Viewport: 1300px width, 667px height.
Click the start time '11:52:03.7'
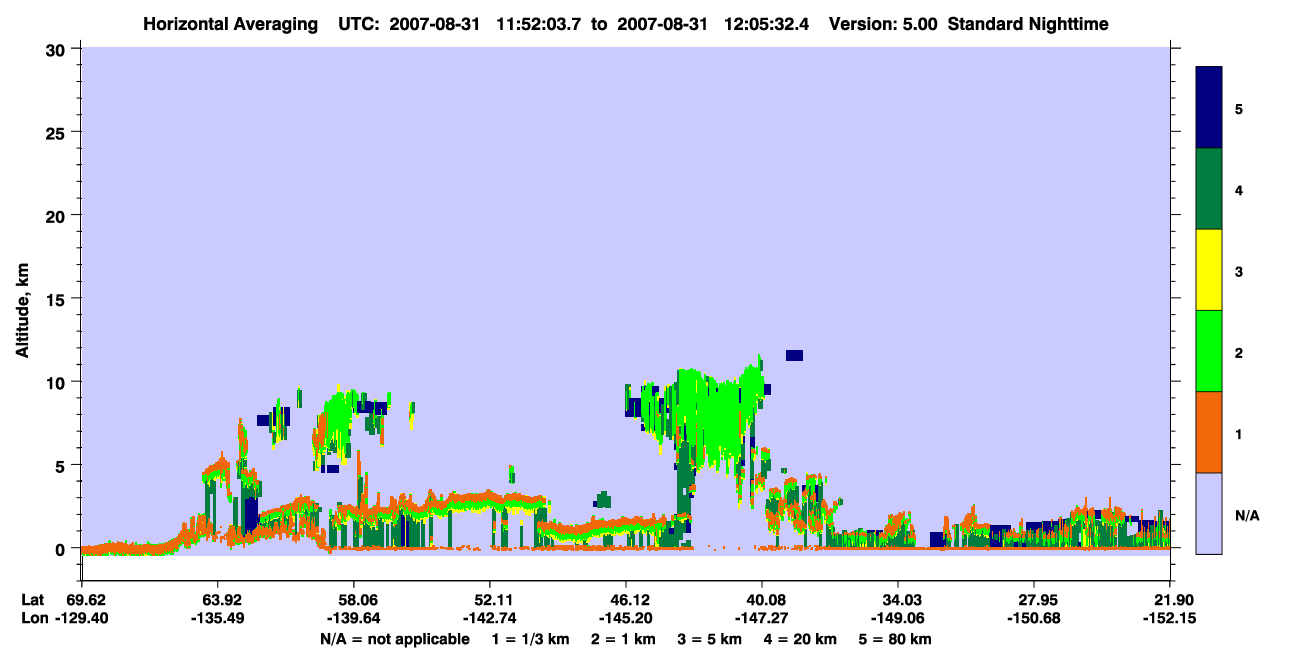click(x=539, y=24)
